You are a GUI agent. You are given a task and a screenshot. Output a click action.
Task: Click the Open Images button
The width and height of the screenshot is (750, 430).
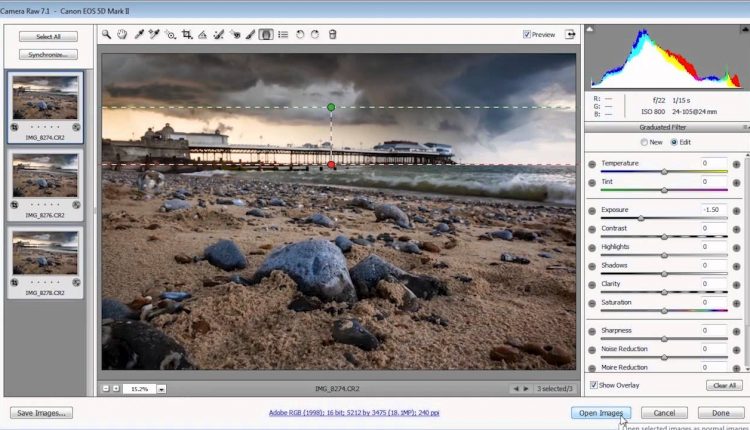tap(601, 412)
